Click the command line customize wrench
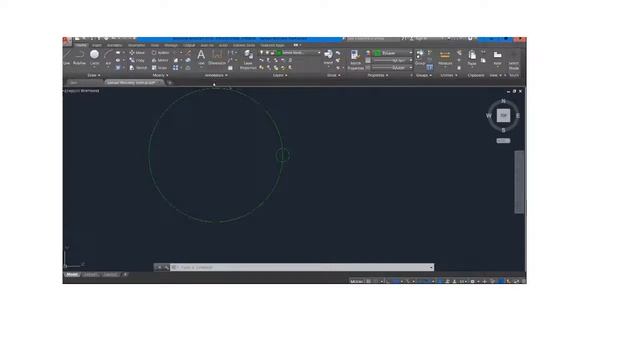Image resolution: width=640 pixels, height=360 pixels. pos(166,267)
